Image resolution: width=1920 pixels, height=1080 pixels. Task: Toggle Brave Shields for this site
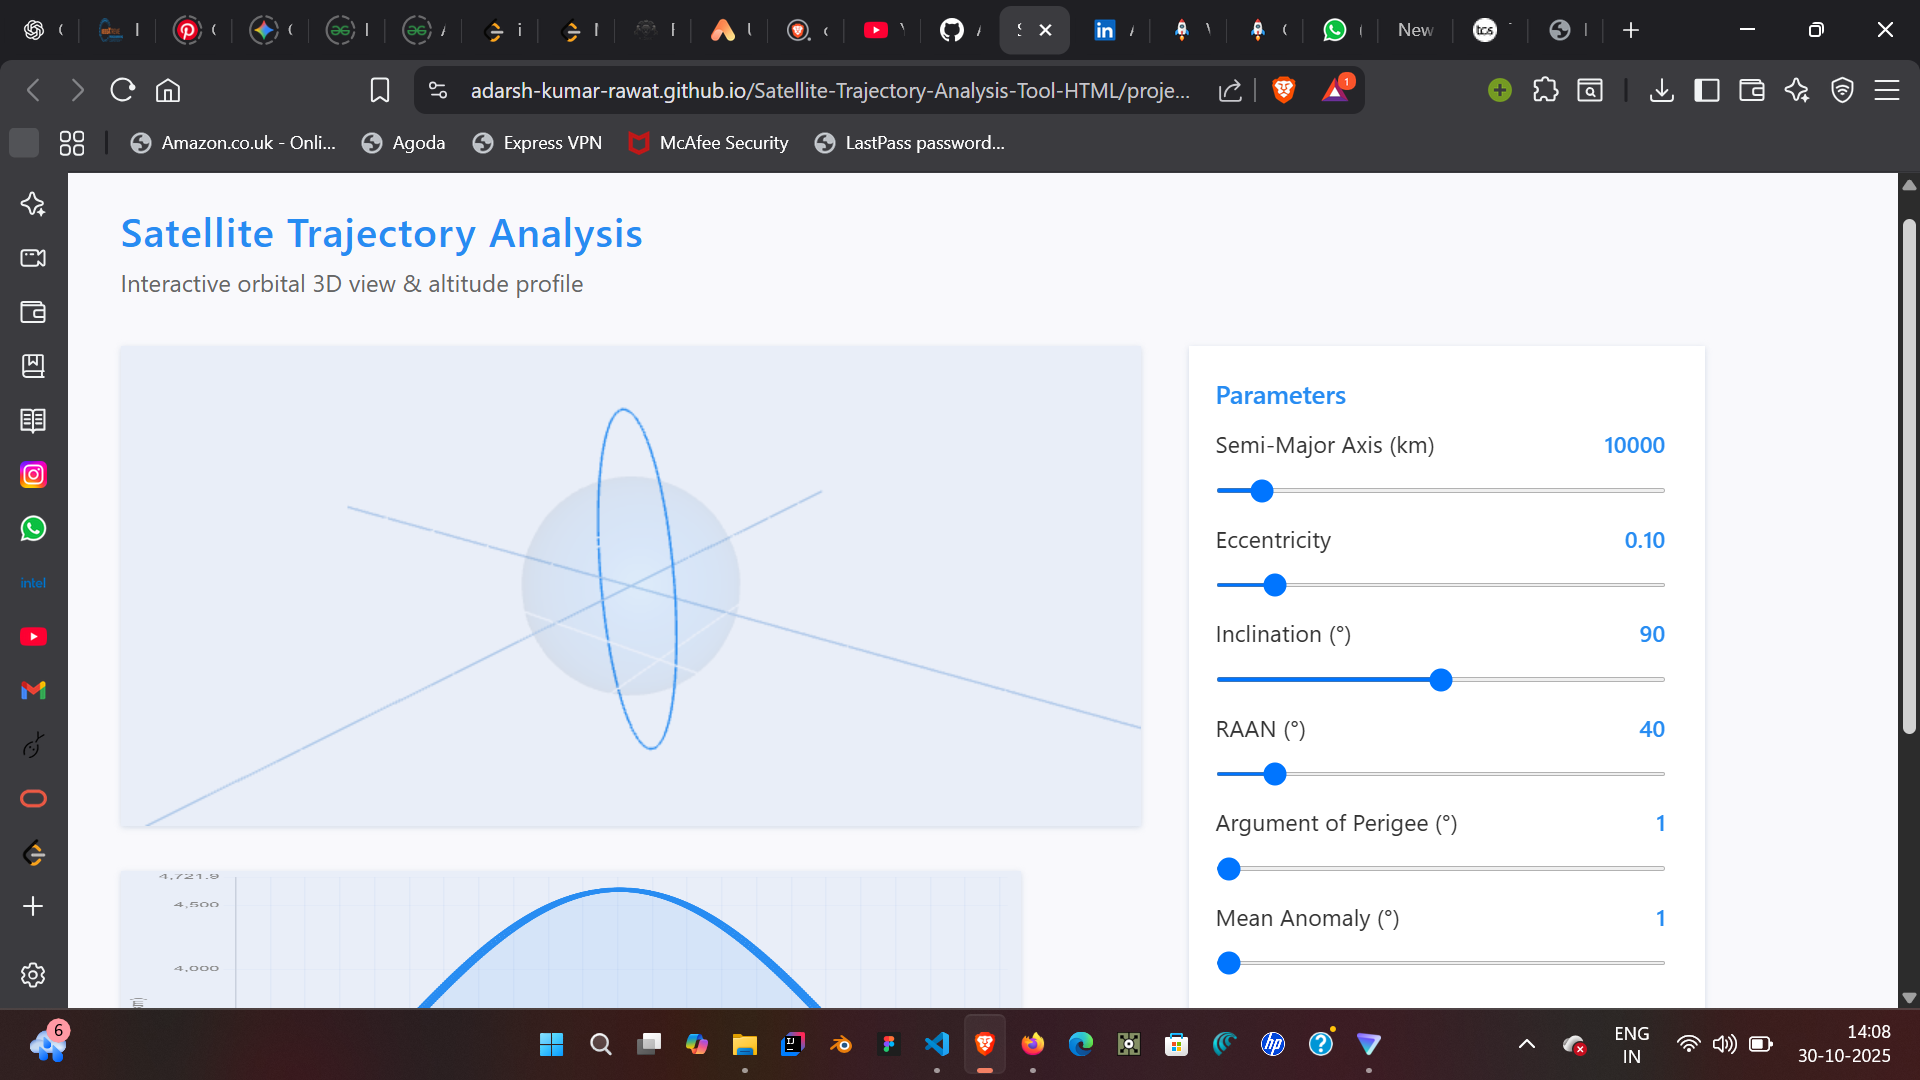(x=1283, y=90)
